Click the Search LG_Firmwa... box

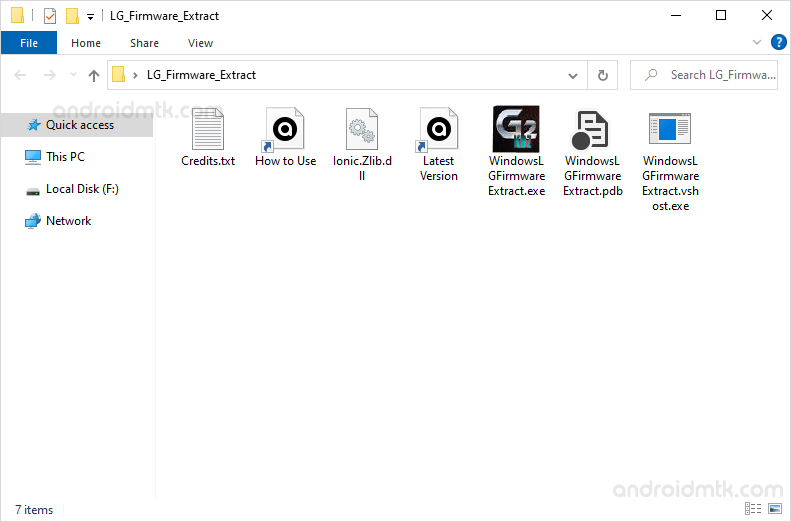[704, 75]
